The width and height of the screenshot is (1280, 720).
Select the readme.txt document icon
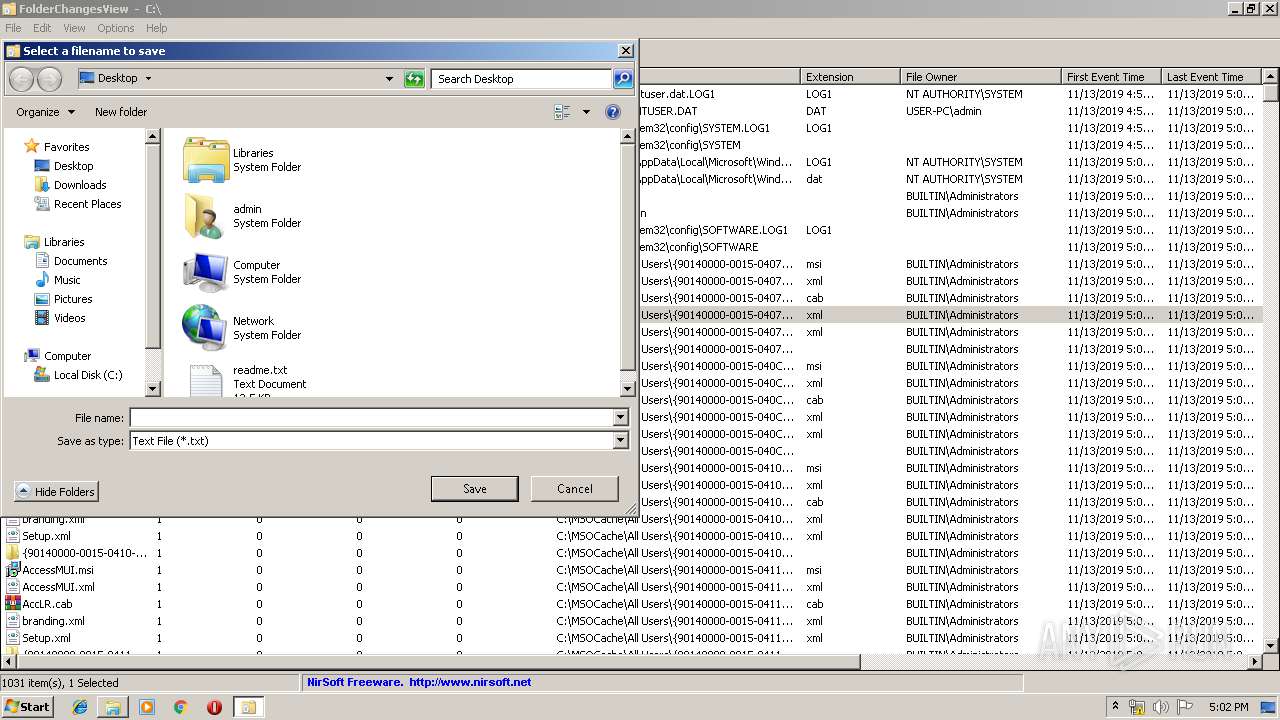pyautogui.click(x=206, y=380)
